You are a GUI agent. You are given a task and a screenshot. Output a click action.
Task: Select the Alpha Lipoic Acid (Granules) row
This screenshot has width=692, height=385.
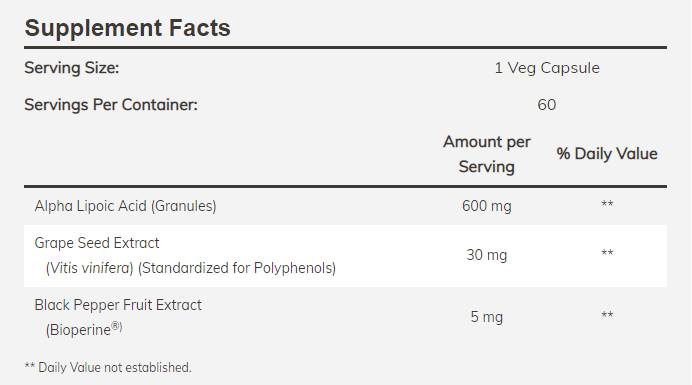(346, 206)
